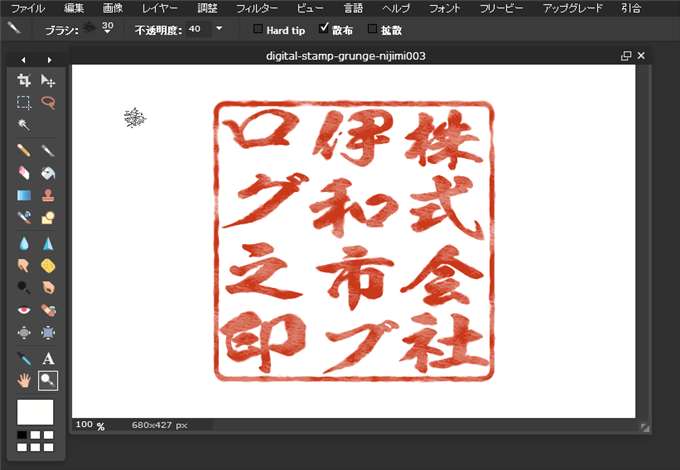The width and height of the screenshot is (680, 470).
Task: Open the レイヤー menu
Action: click(x=160, y=8)
